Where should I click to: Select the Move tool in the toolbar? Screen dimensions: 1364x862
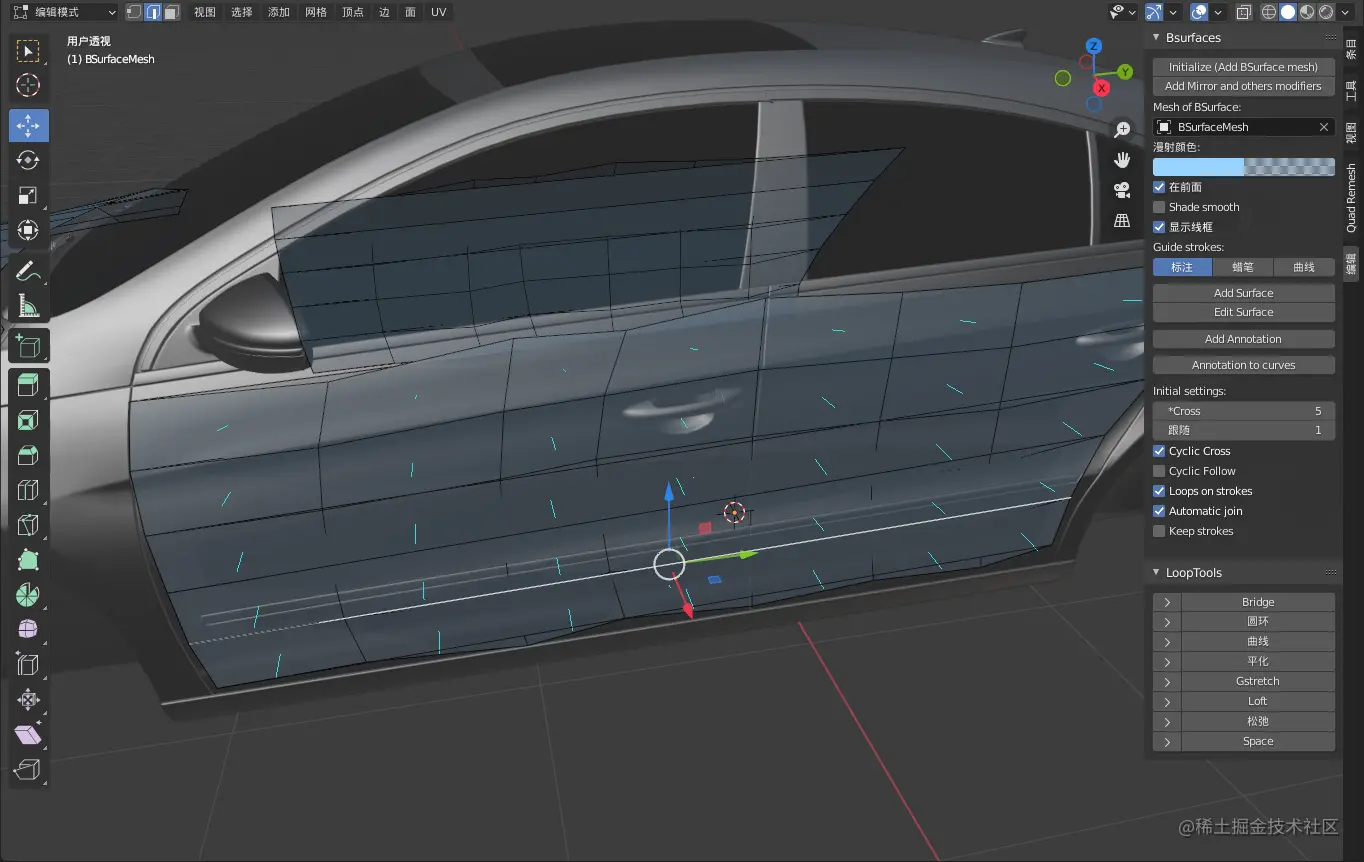(x=28, y=125)
